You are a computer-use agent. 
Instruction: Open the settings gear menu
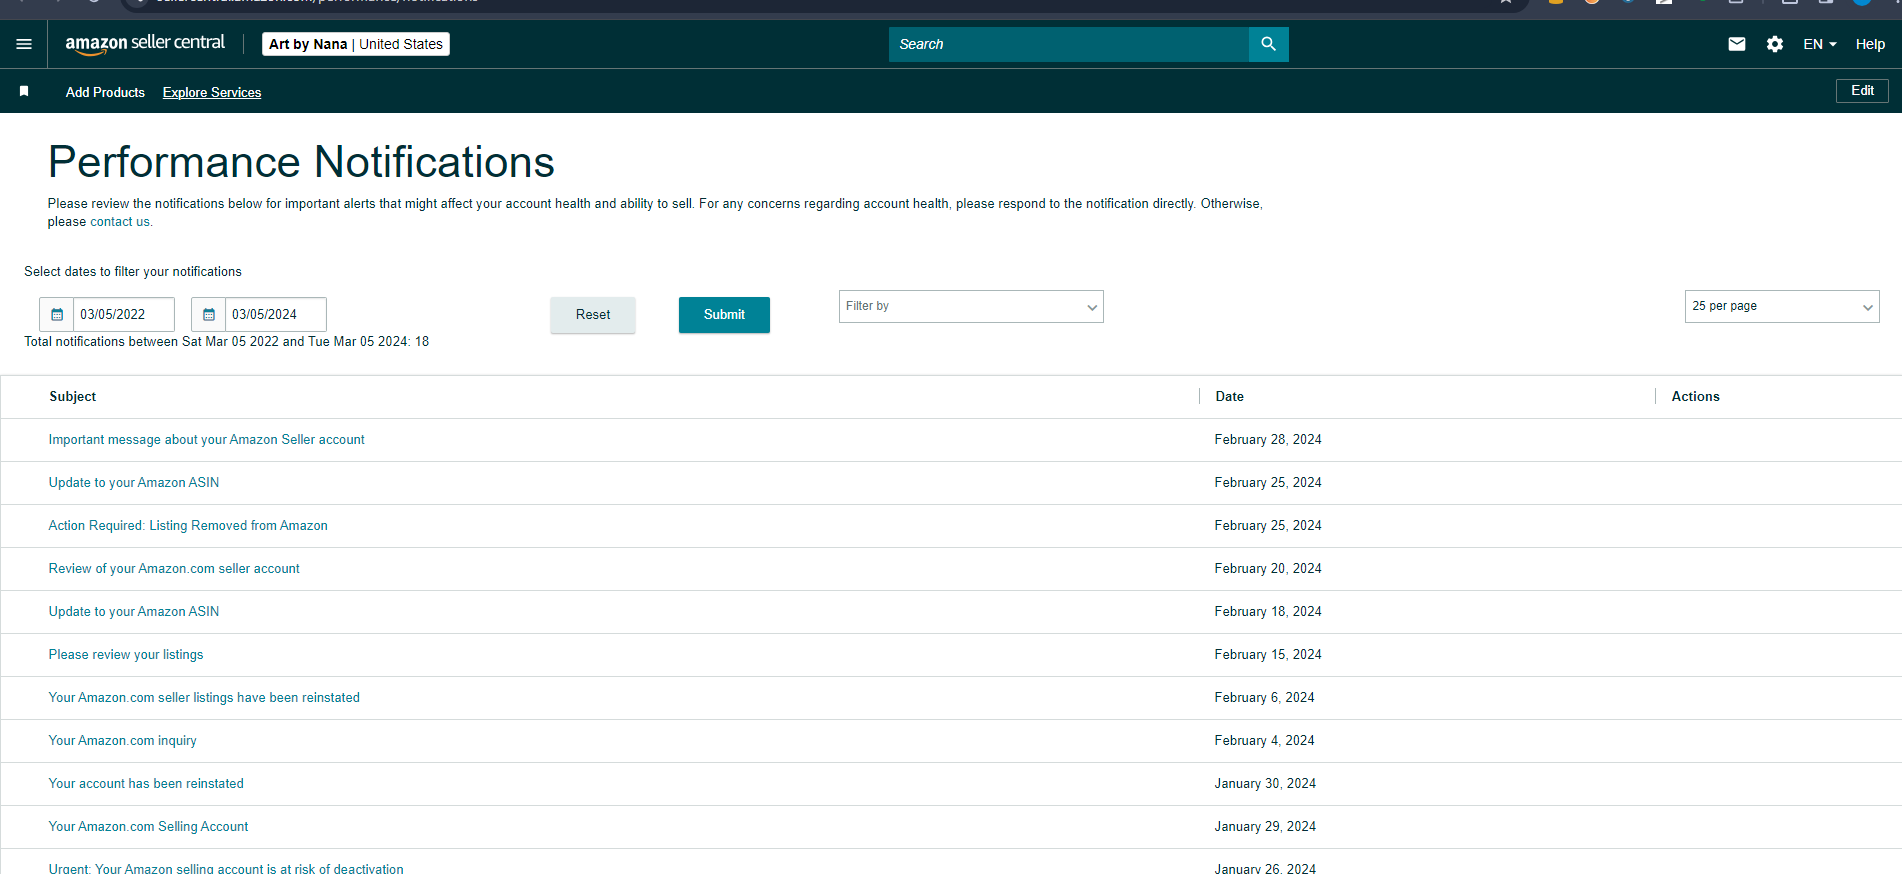click(x=1775, y=44)
